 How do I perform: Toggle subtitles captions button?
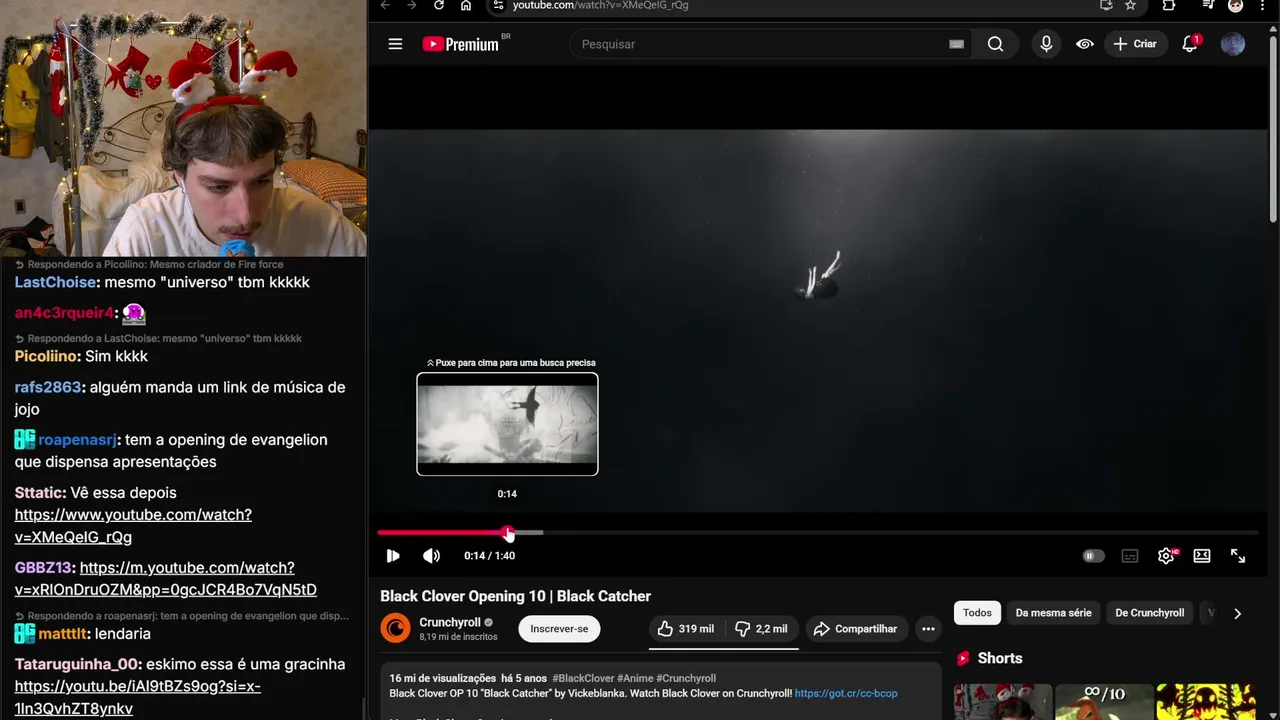pos(1130,556)
